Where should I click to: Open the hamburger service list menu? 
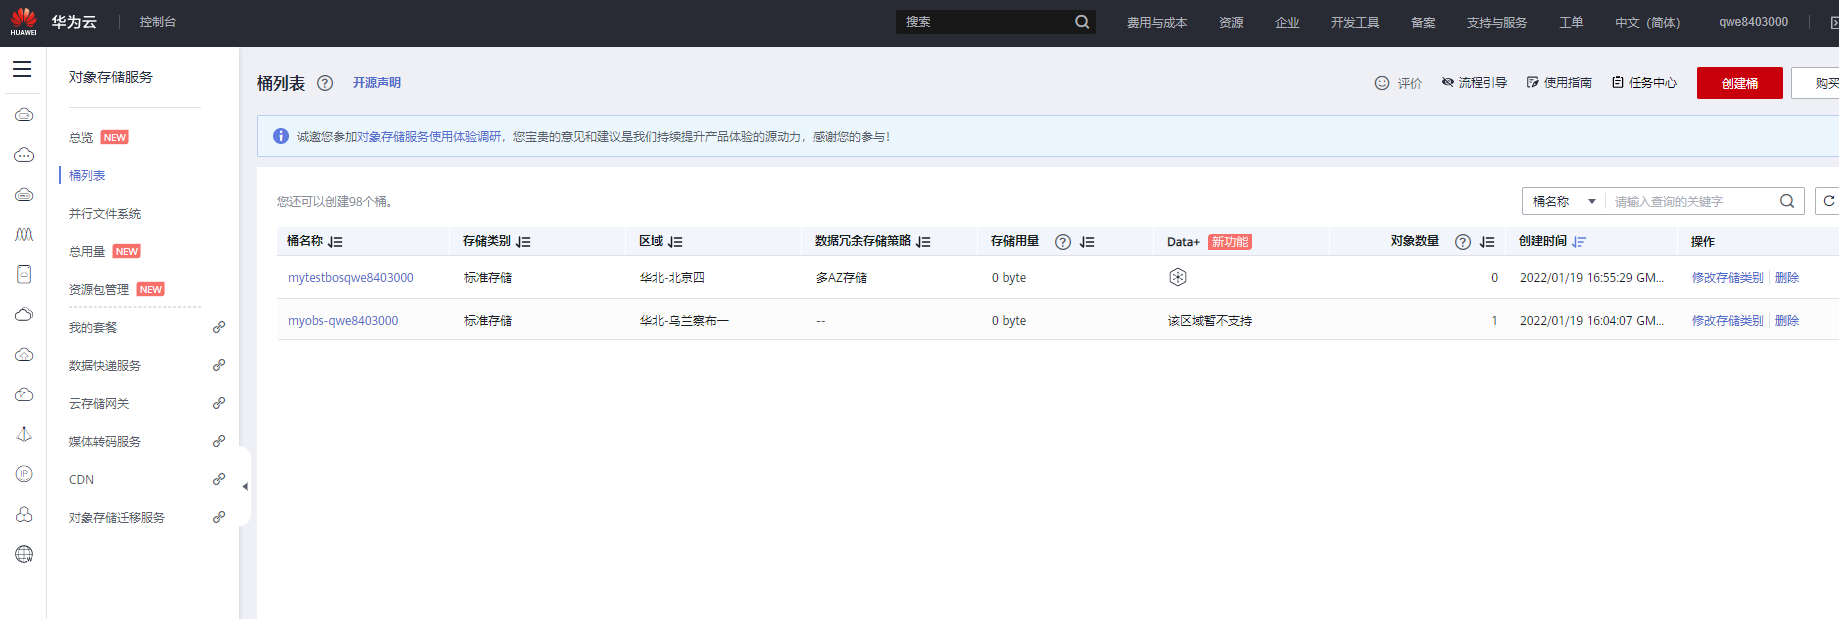[x=22, y=69]
